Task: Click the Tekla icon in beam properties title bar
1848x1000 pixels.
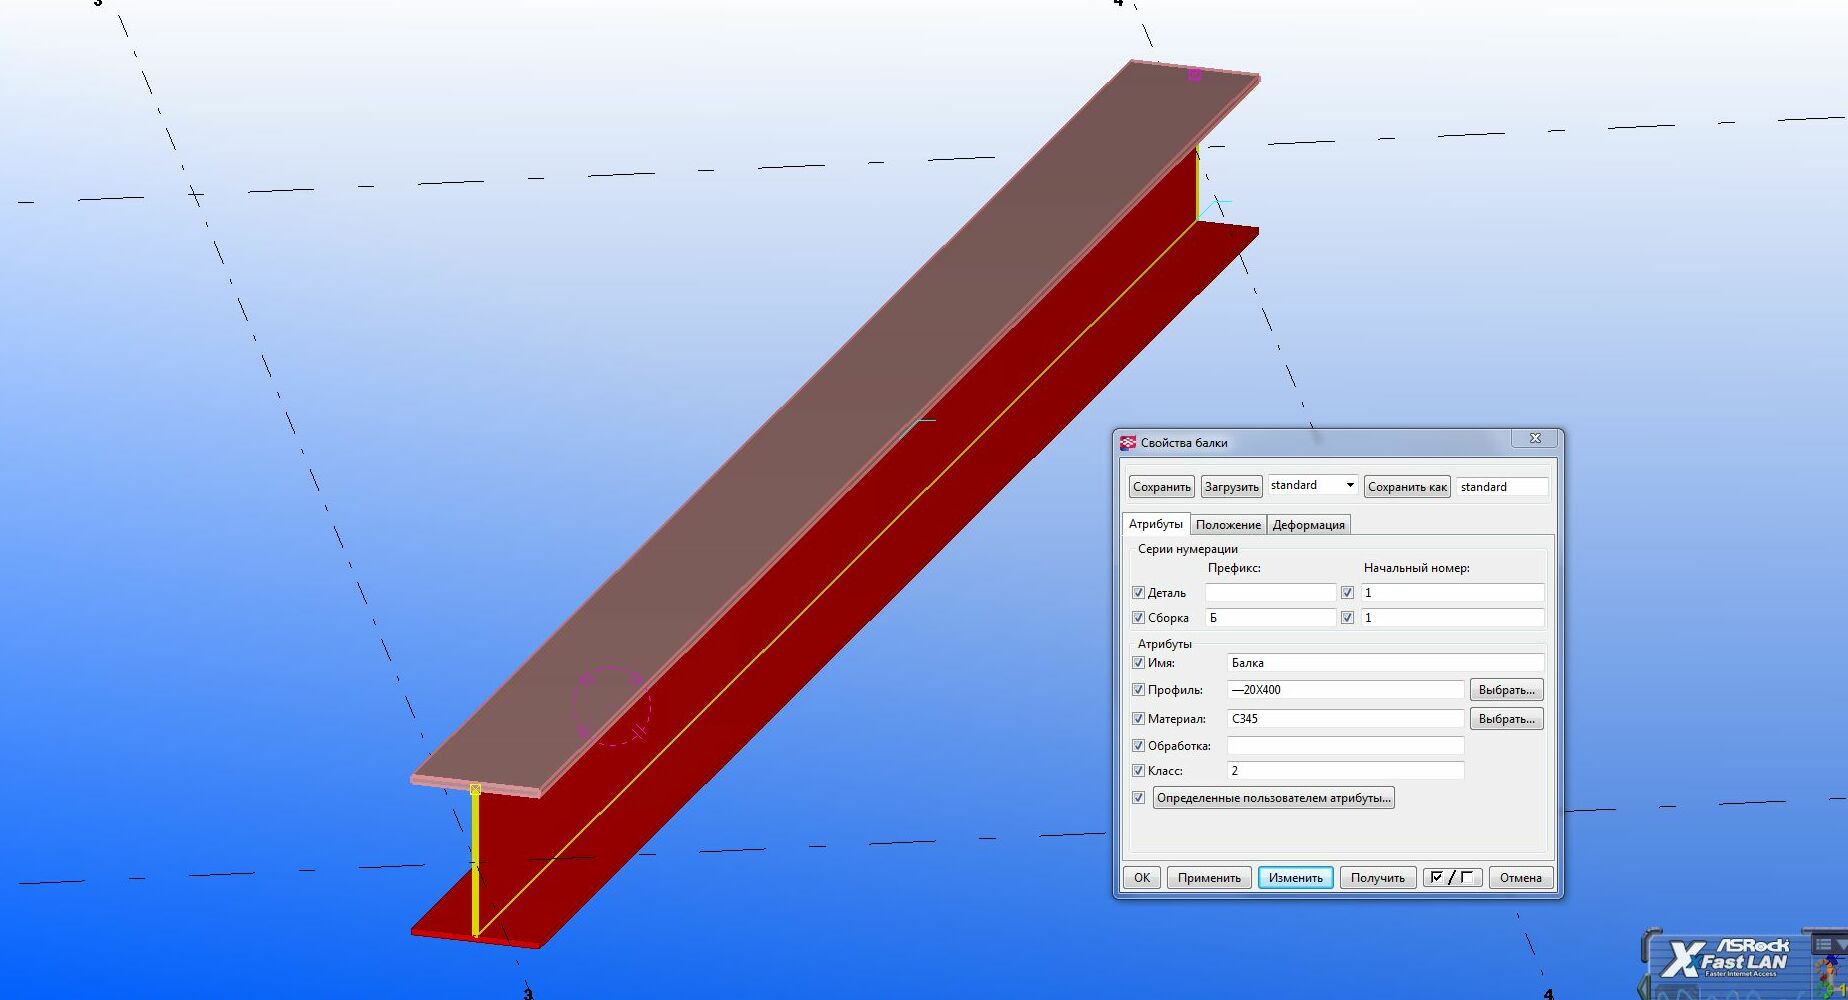Action: [x=1128, y=442]
